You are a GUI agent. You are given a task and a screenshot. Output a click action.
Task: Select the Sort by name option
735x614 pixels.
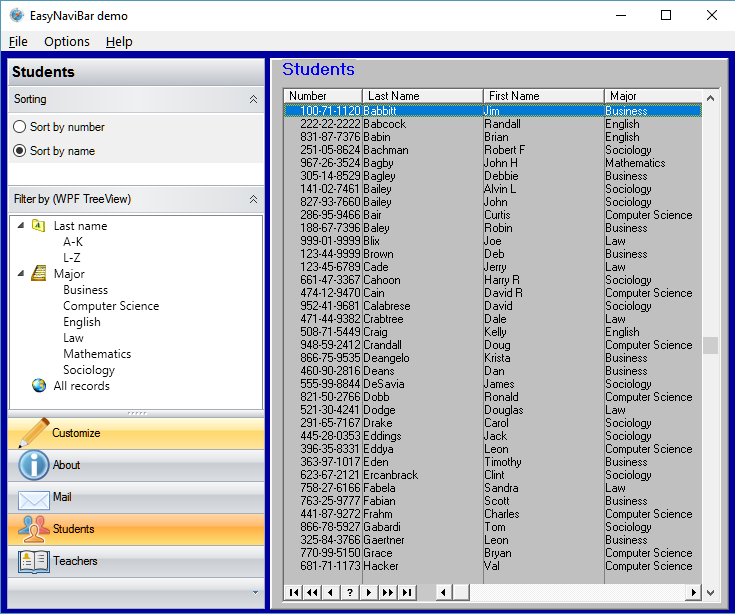(20, 151)
